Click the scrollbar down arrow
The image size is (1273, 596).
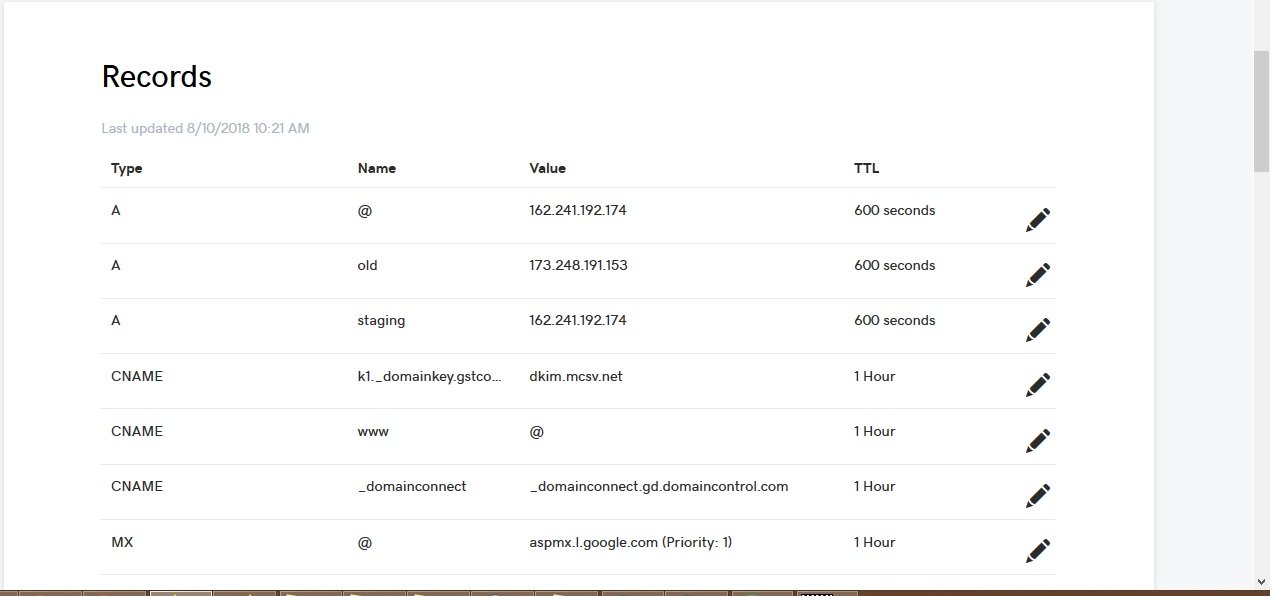[1262, 581]
